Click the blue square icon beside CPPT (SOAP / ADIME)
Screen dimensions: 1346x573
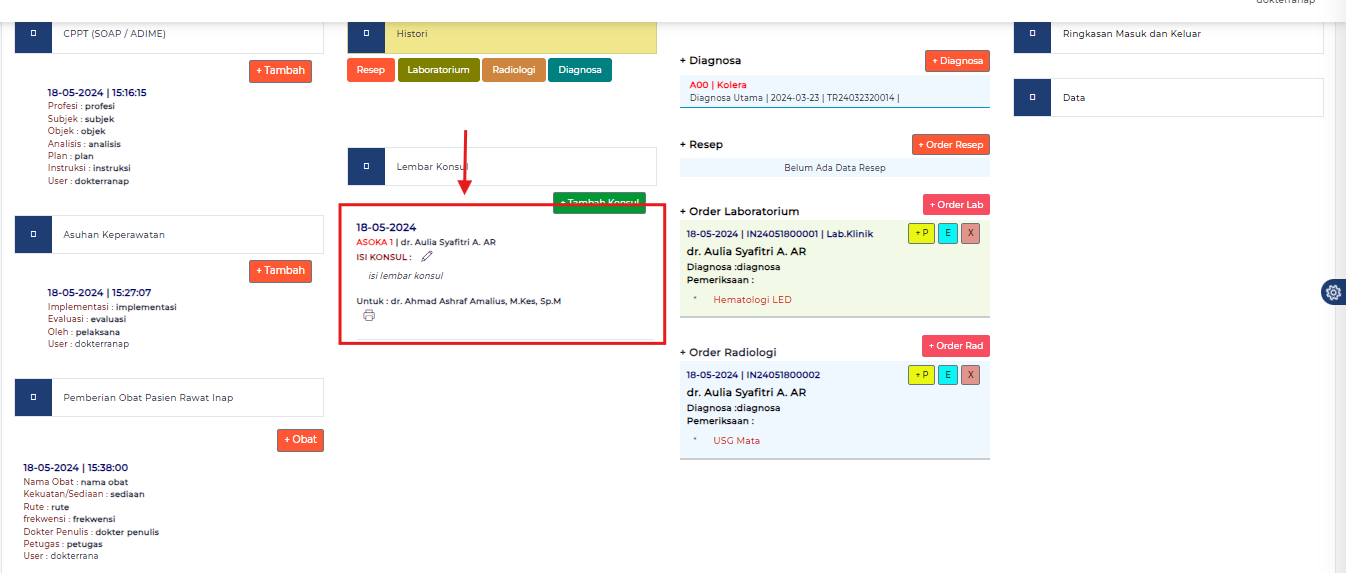coord(33,34)
